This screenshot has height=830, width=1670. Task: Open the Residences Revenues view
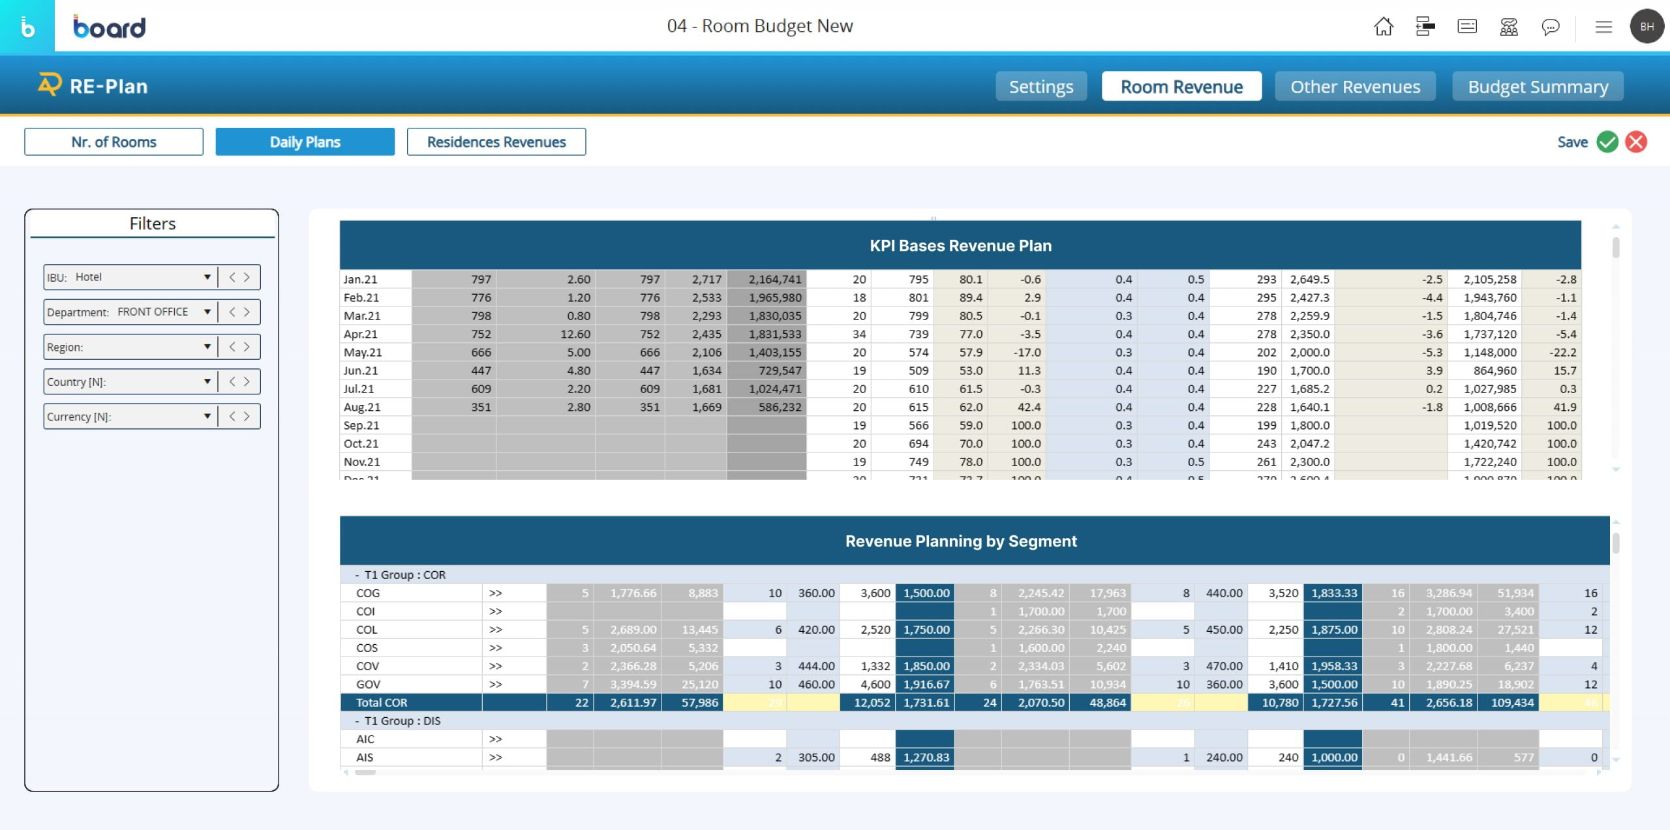point(496,142)
